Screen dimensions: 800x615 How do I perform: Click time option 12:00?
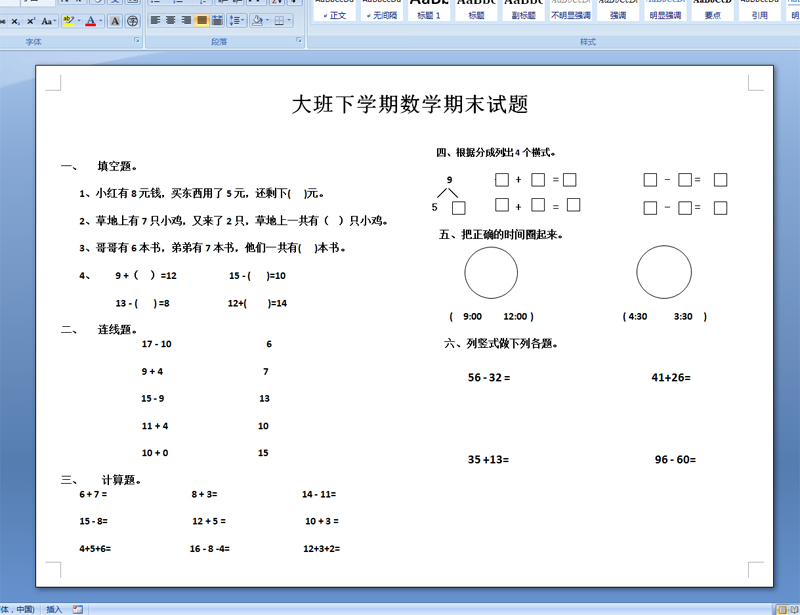pos(515,316)
